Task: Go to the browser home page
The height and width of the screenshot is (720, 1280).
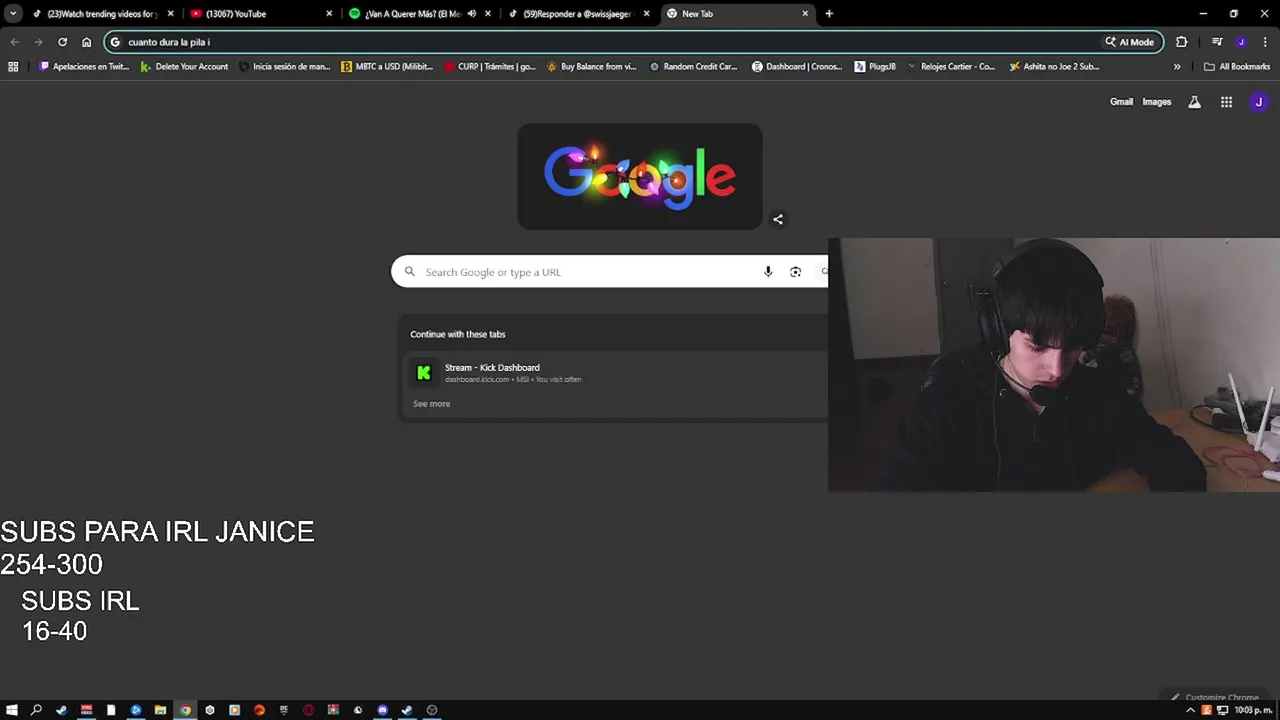Action: point(86,42)
